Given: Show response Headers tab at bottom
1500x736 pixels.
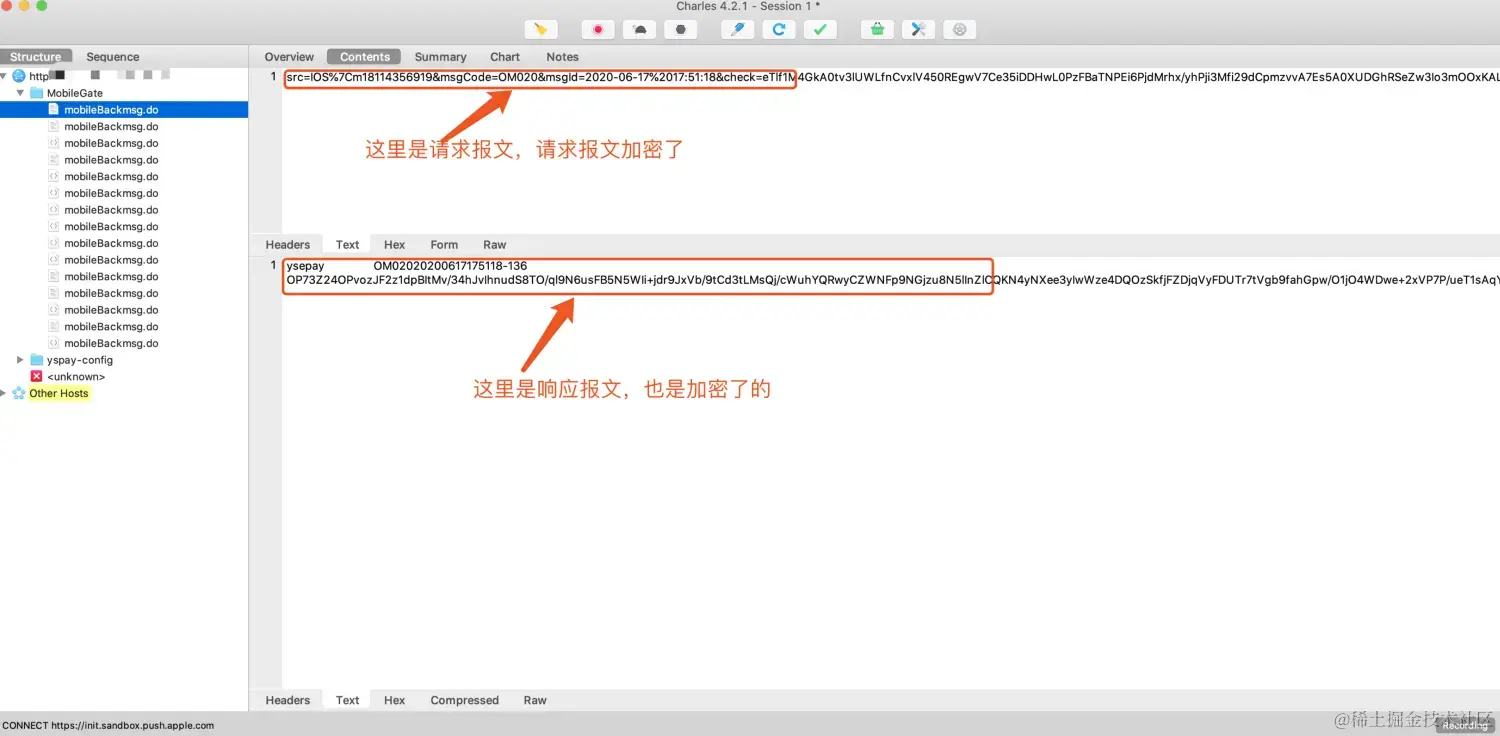Looking at the screenshot, I should pos(288,701).
